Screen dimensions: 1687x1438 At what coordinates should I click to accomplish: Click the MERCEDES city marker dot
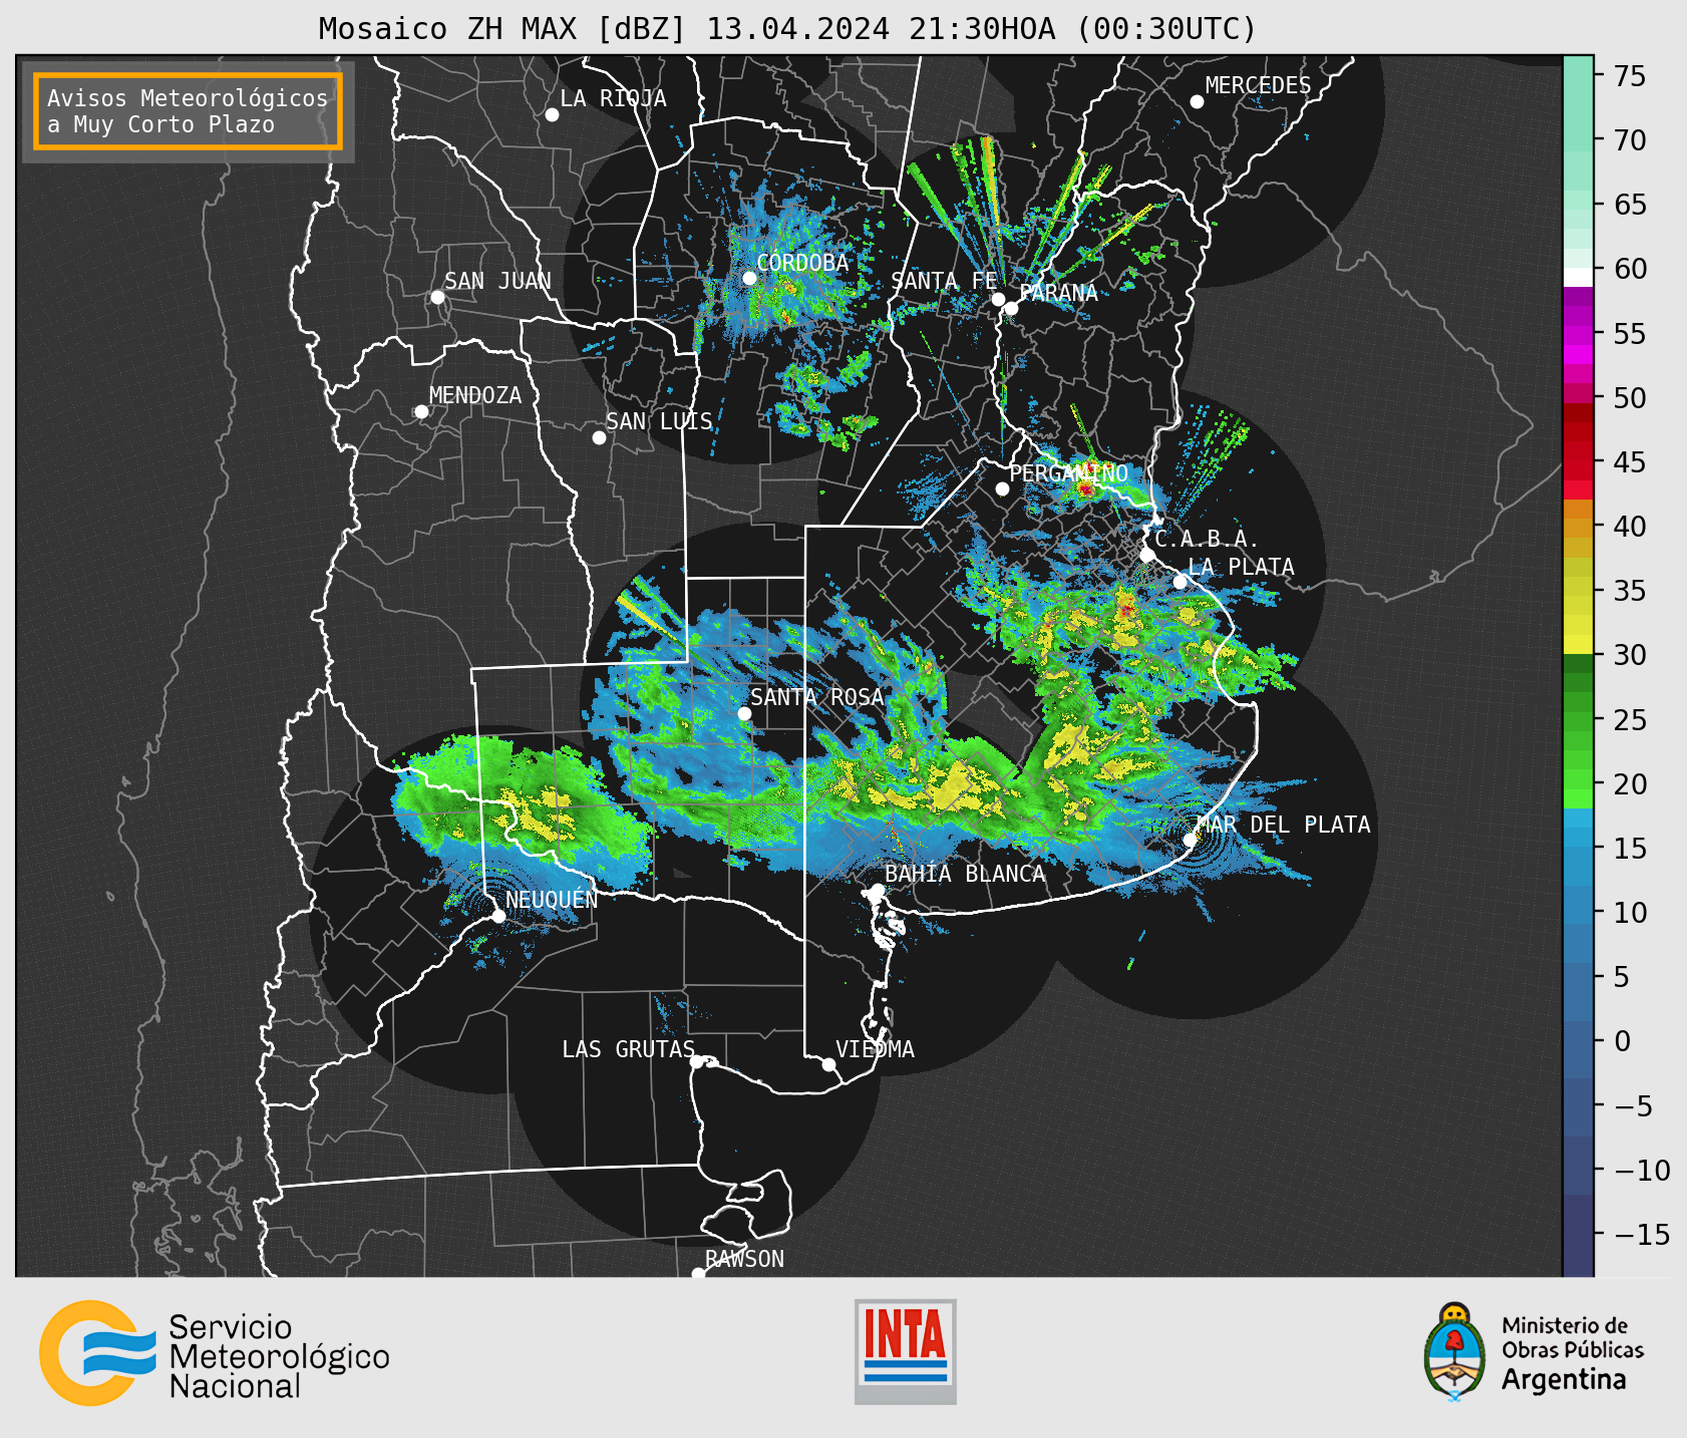click(1197, 102)
